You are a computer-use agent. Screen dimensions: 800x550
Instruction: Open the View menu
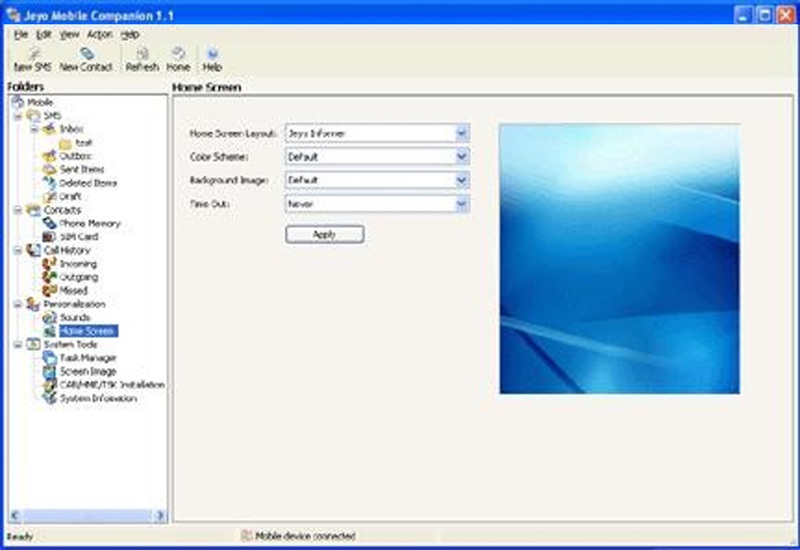pyautogui.click(x=69, y=34)
